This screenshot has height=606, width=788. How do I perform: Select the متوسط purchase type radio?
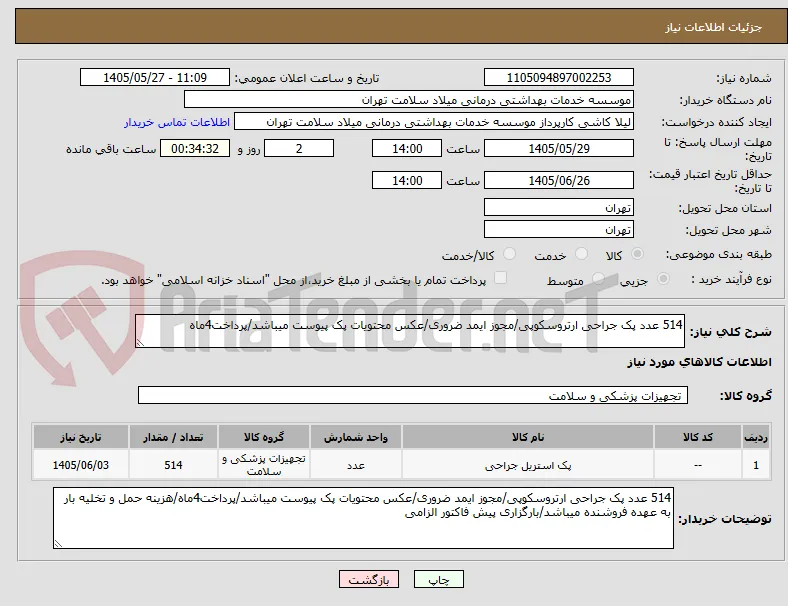(x=598, y=279)
